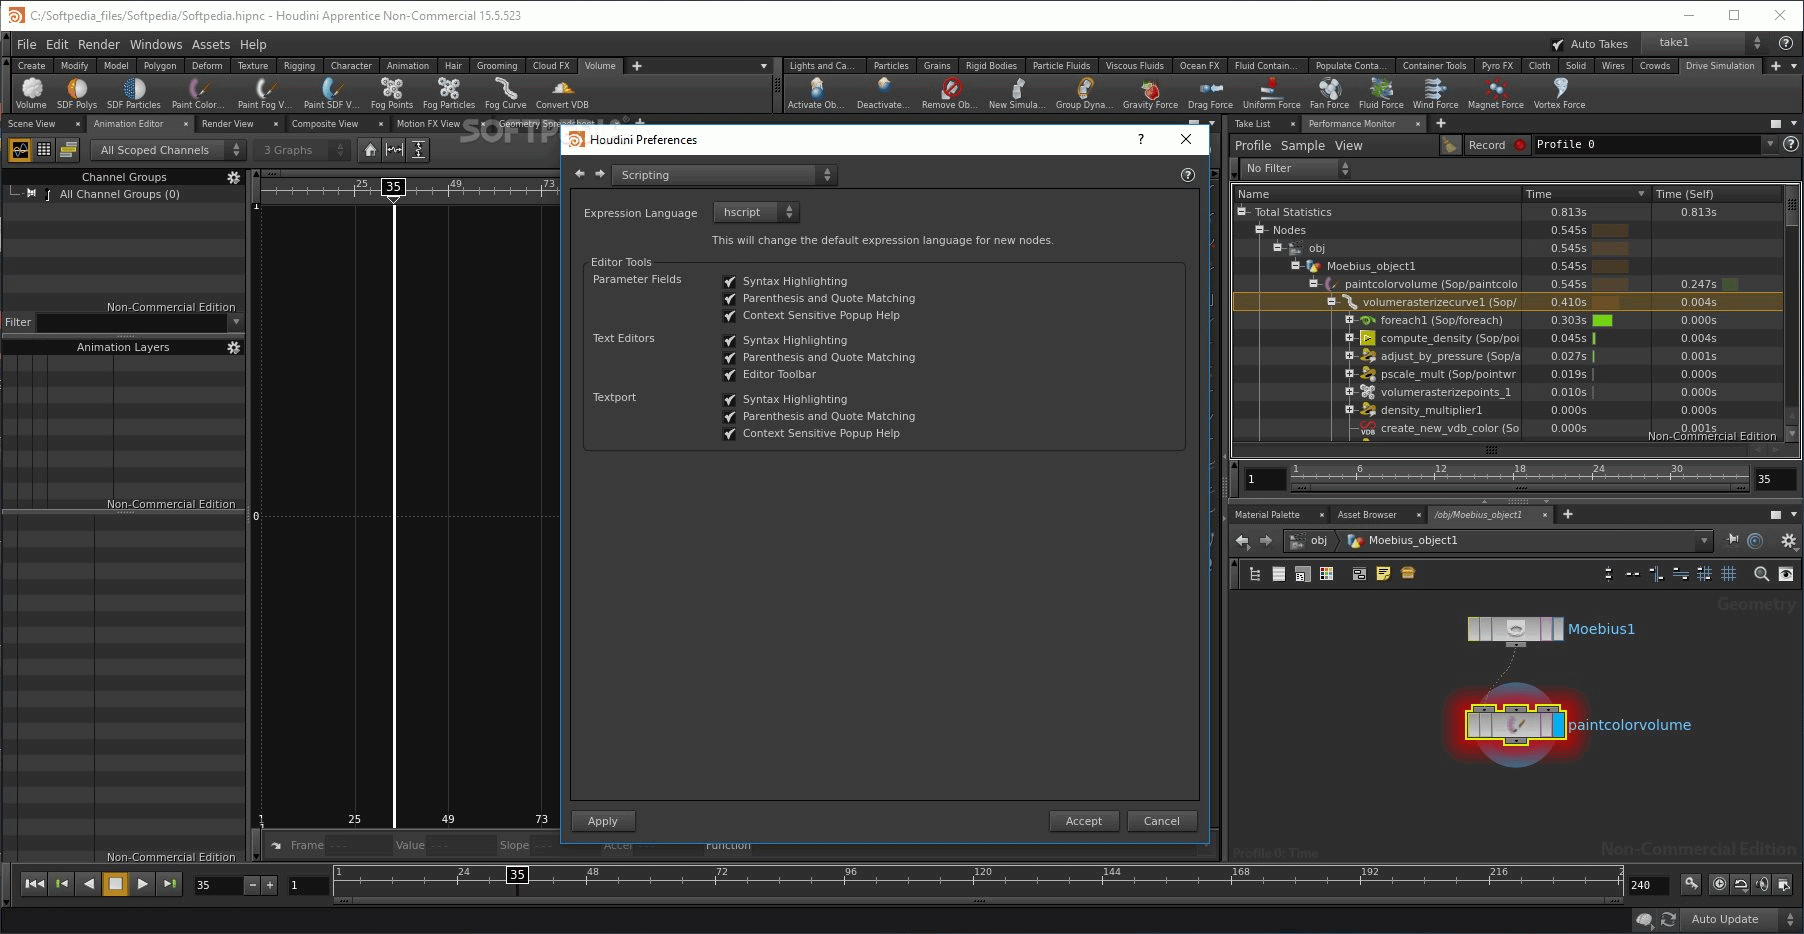The height and width of the screenshot is (934, 1804).
Task: Select the Remove Object shelf tool
Action: click(x=949, y=93)
